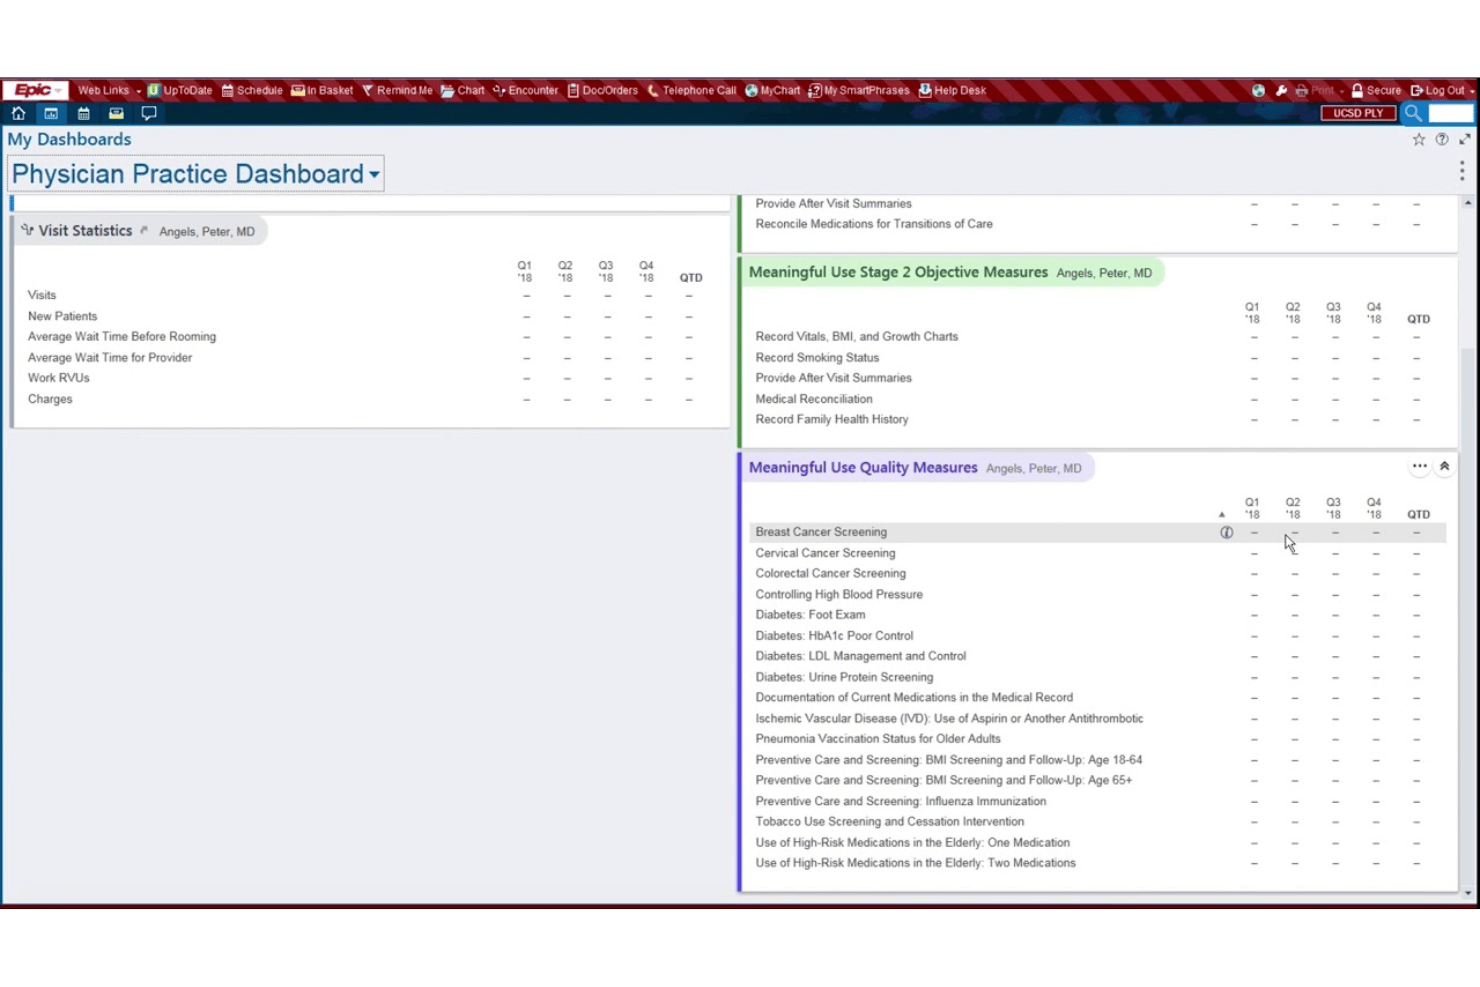Image resolution: width=1480 pixels, height=987 pixels.
Task: Launch UpToDate from the toolbar
Action: tap(180, 90)
